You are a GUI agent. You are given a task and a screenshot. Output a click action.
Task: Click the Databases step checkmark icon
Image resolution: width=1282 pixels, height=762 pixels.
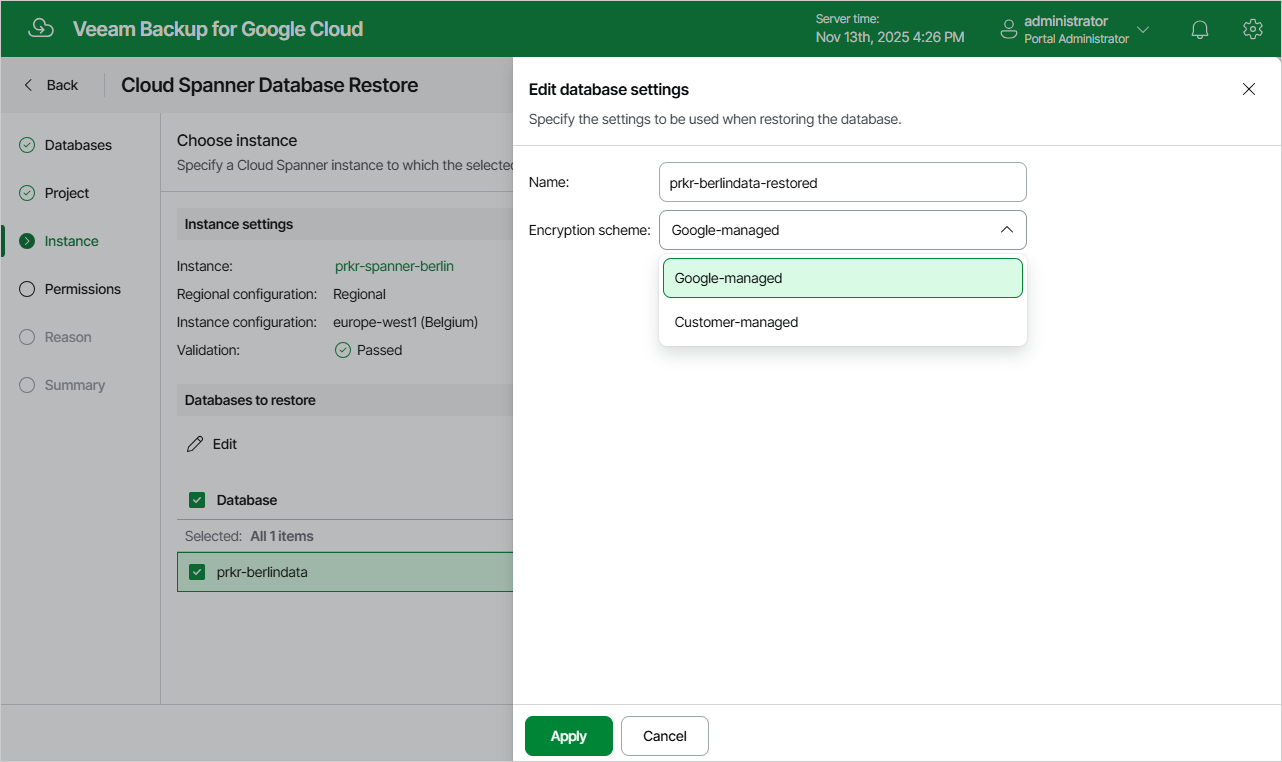coord(27,145)
